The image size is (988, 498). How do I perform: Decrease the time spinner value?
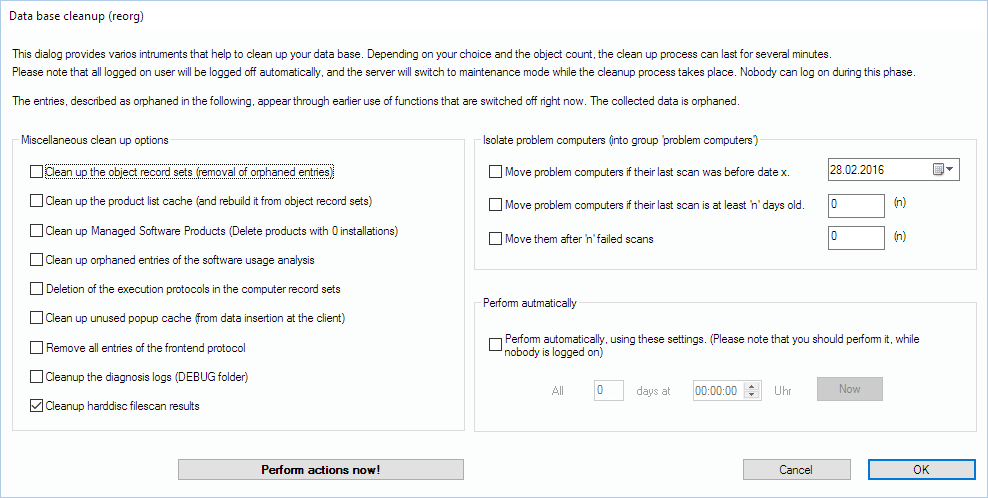pyautogui.click(x=753, y=395)
